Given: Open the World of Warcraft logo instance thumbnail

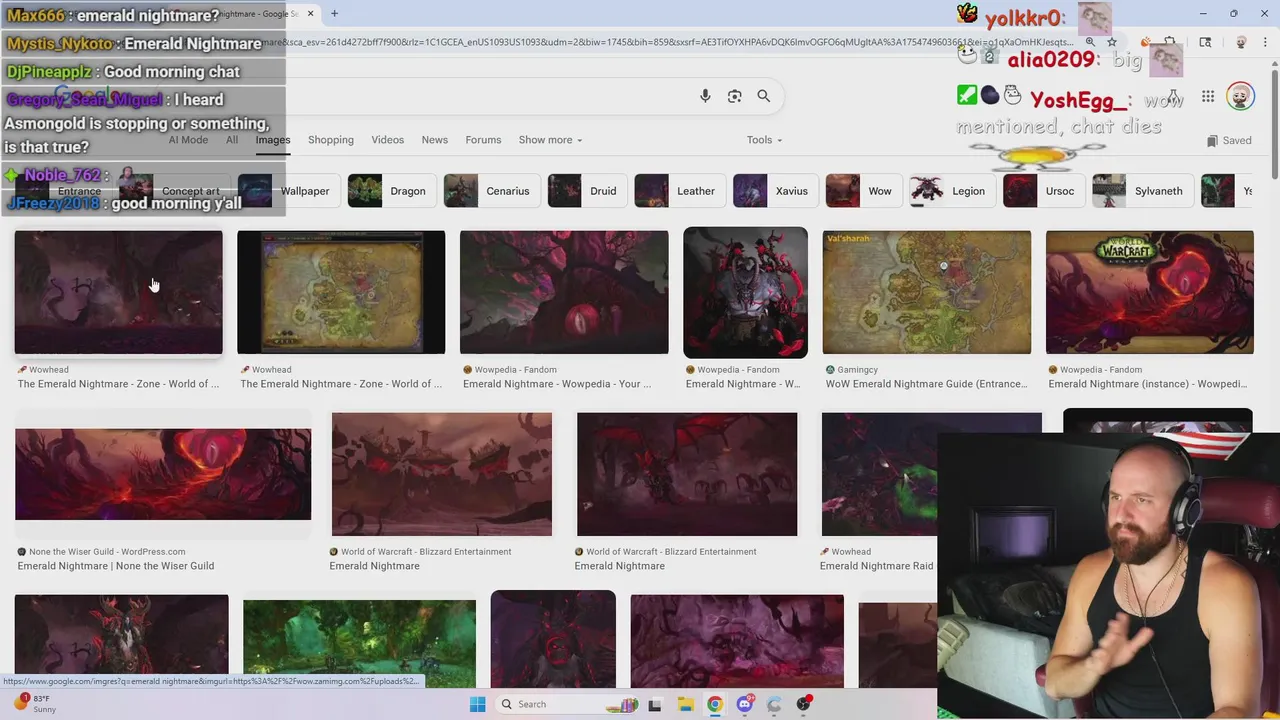Looking at the screenshot, I should point(1149,292).
